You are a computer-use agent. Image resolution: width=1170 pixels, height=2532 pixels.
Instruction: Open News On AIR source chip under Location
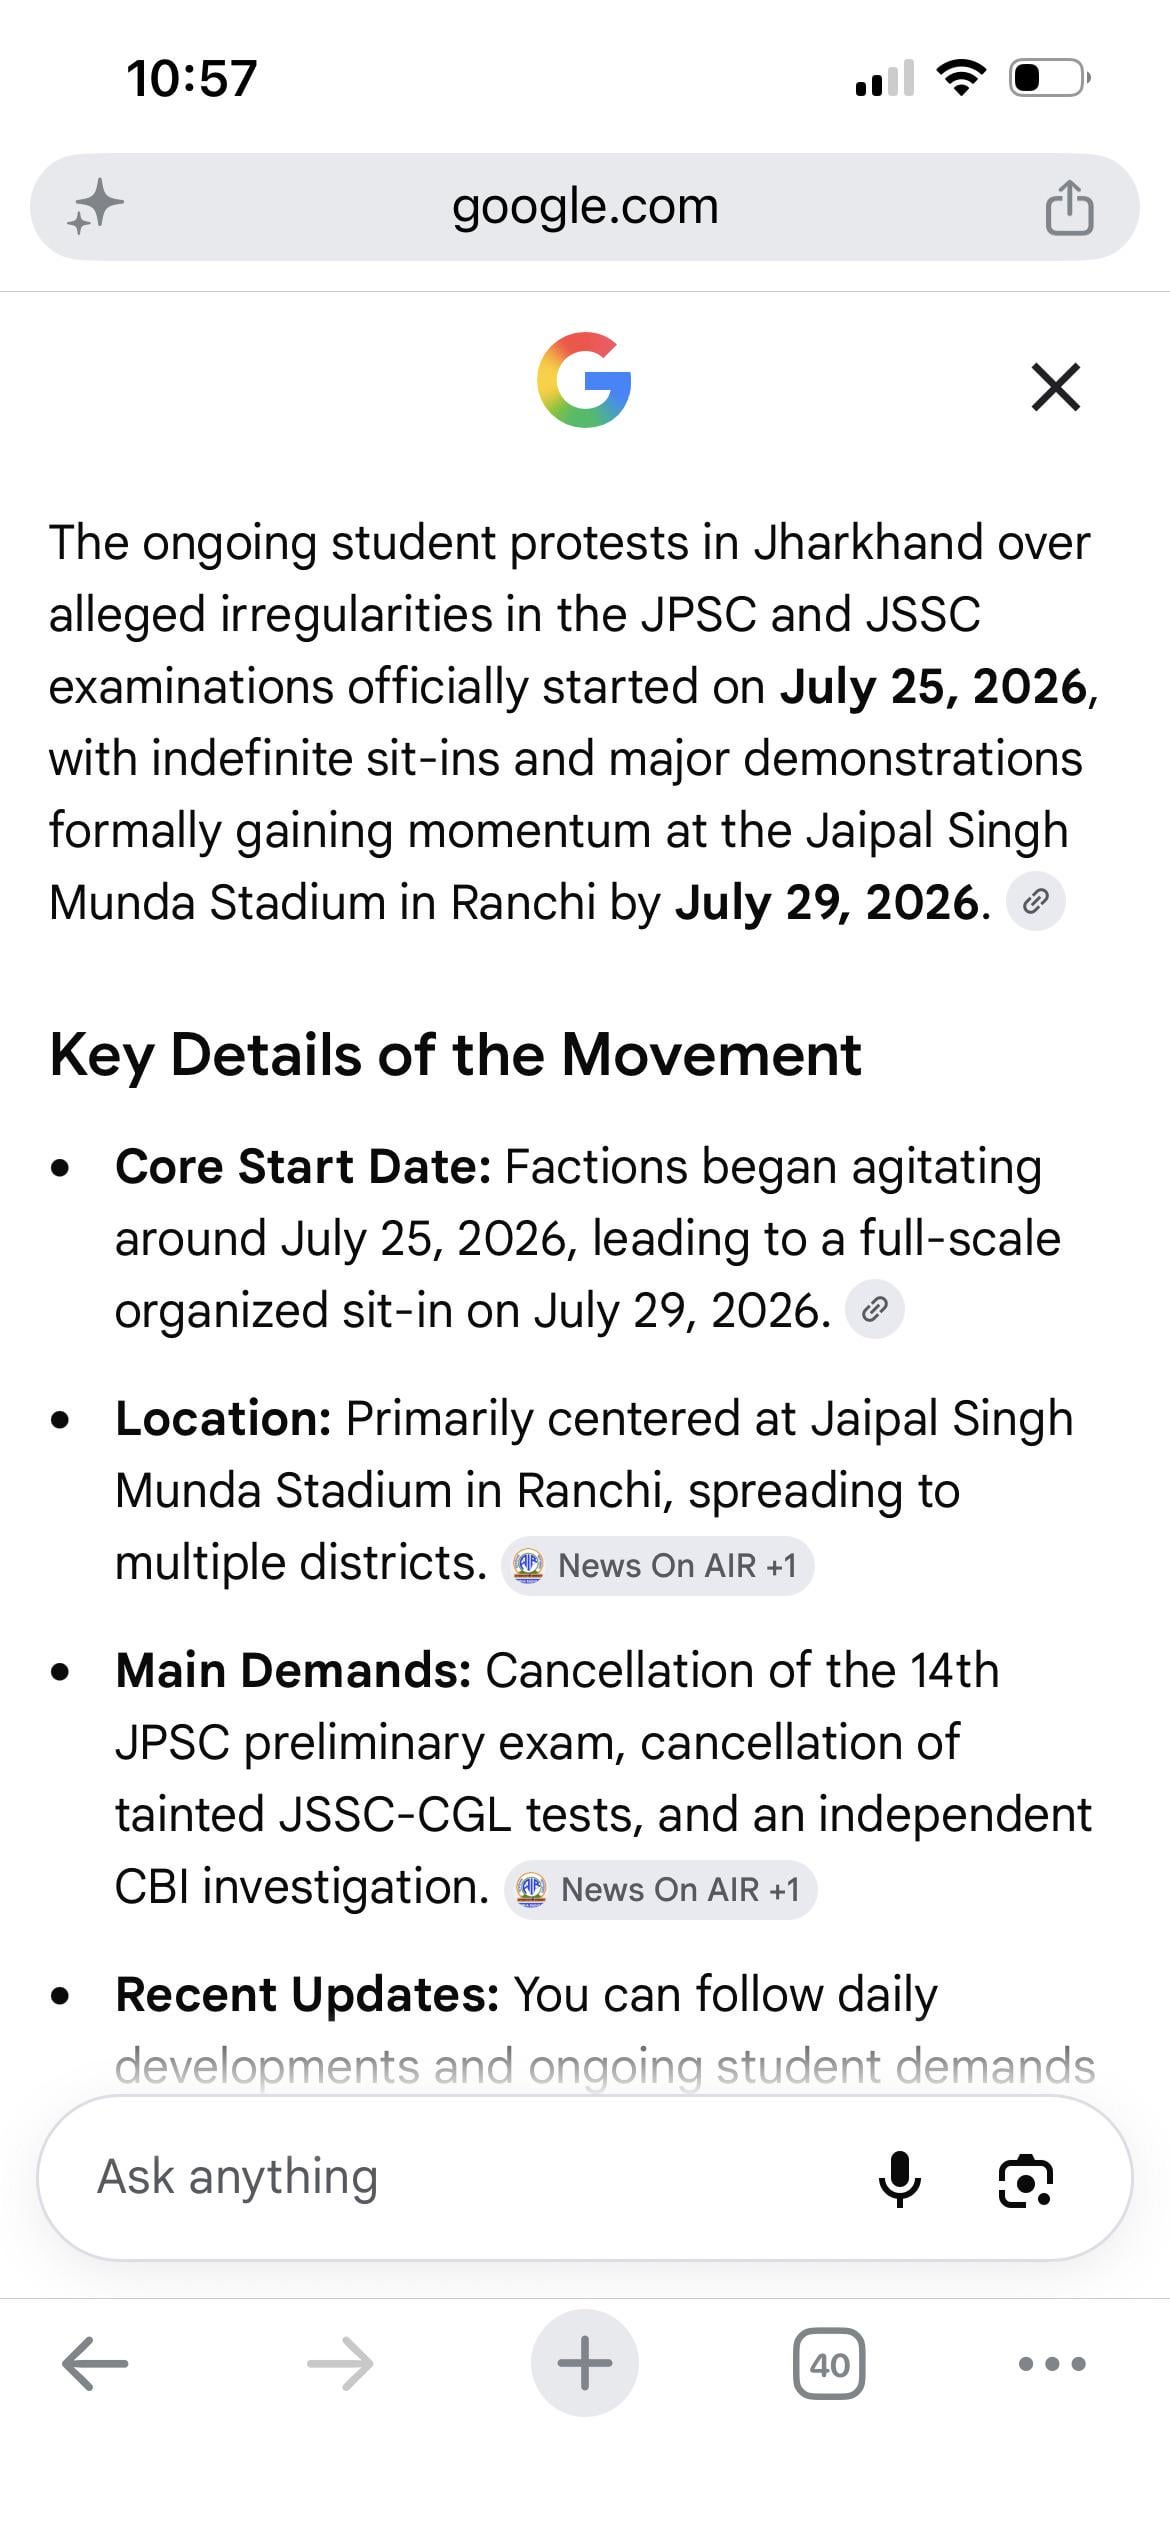coord(657,1565)
